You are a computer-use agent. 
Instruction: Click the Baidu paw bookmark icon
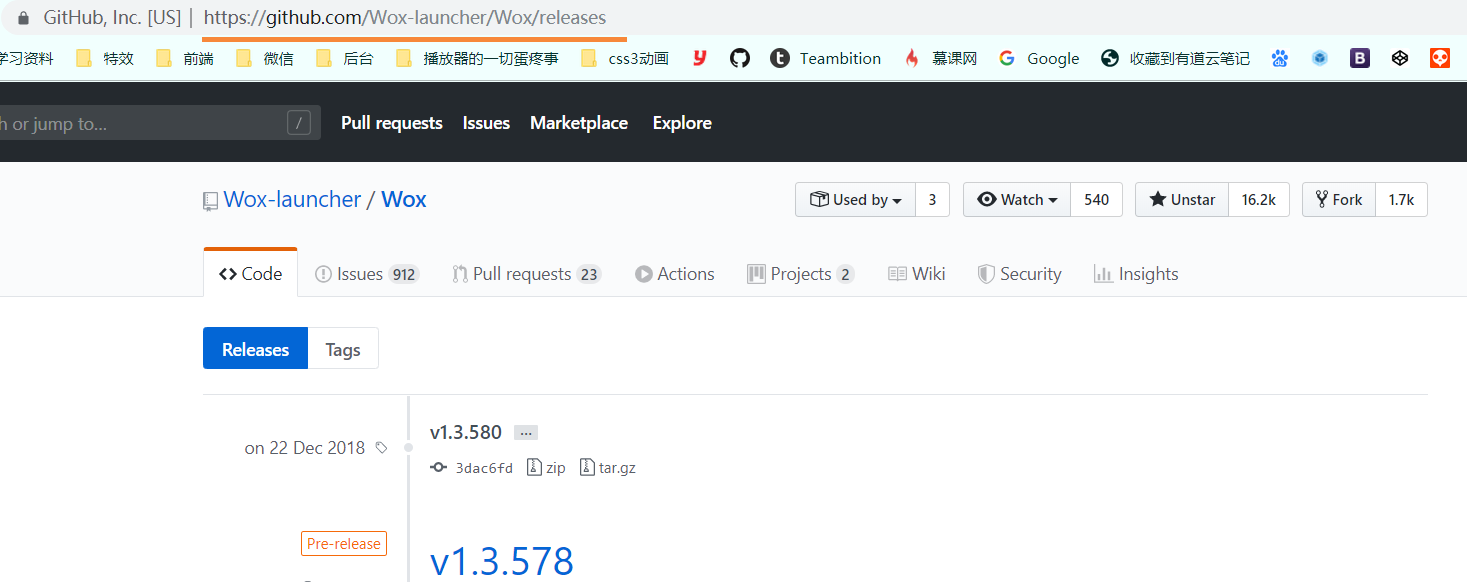(1279, 58)
